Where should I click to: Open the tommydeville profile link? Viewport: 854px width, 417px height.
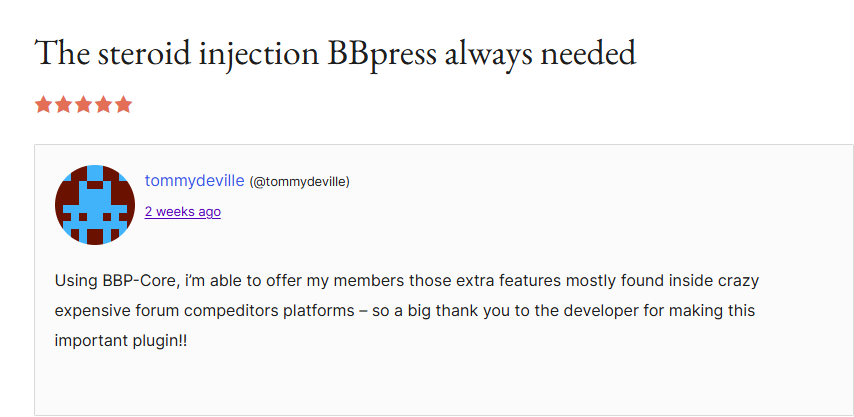tap(194, 181)
